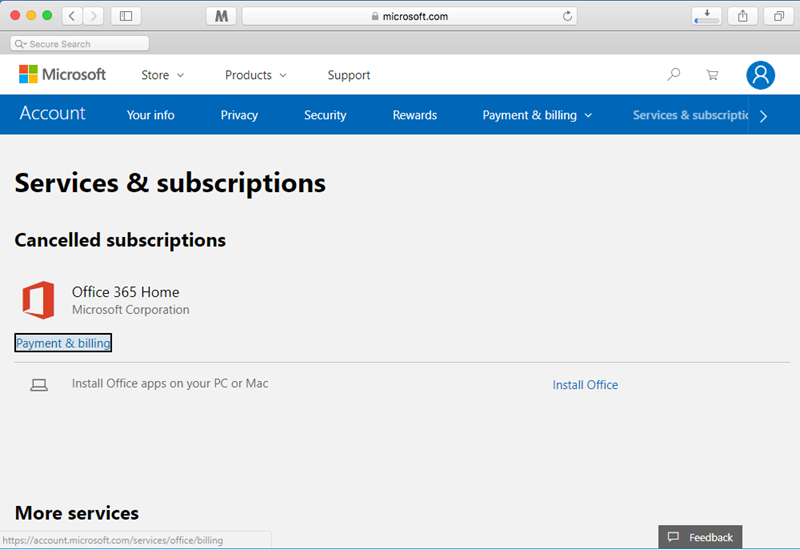
Task: Switch to the Security tab
Action: click(325, 115)
